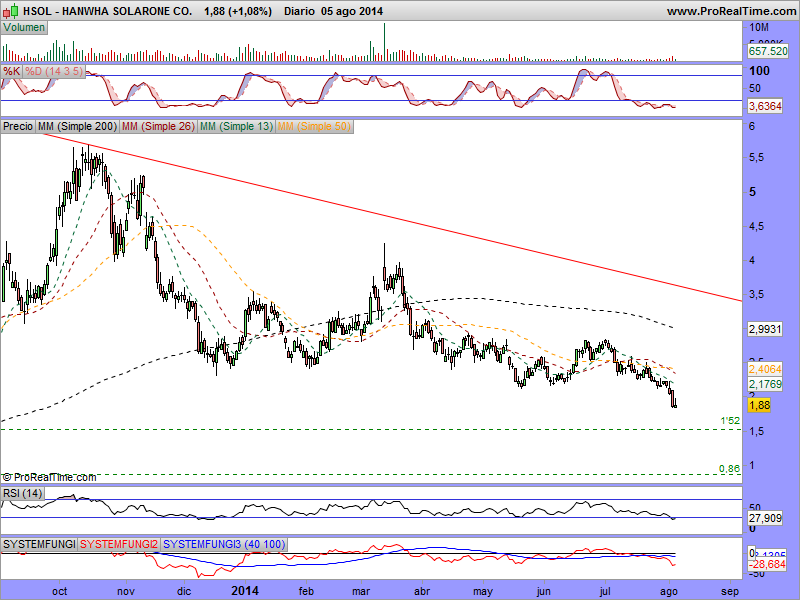Click the 3,5 price axis label
Viewport: 800px width, 600px height.
pyautogui.click(x=756, y=294)
